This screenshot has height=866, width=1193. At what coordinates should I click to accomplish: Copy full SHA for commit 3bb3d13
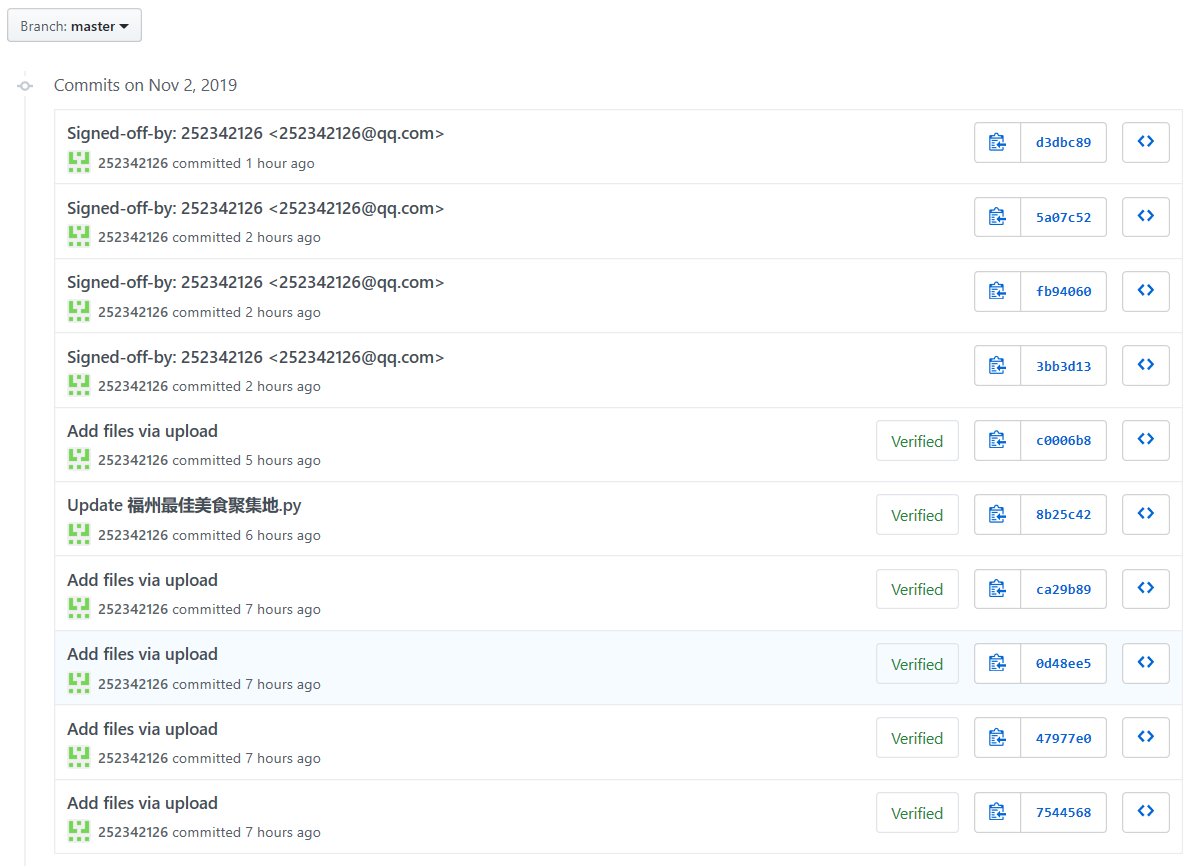coord(997,366)
